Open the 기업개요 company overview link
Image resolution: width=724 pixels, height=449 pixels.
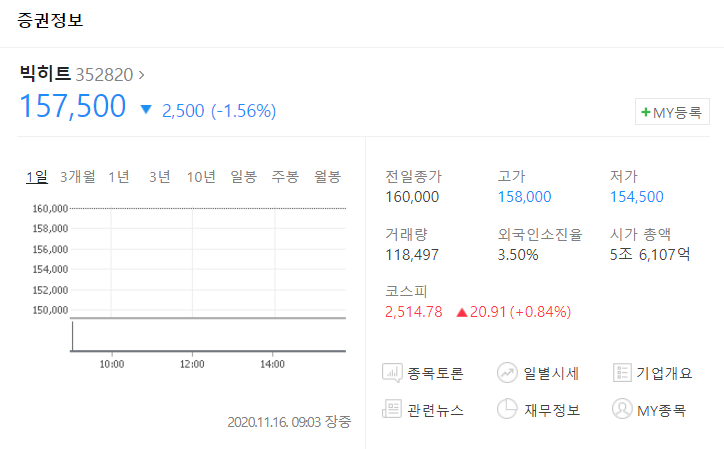(x=664, y=373)
